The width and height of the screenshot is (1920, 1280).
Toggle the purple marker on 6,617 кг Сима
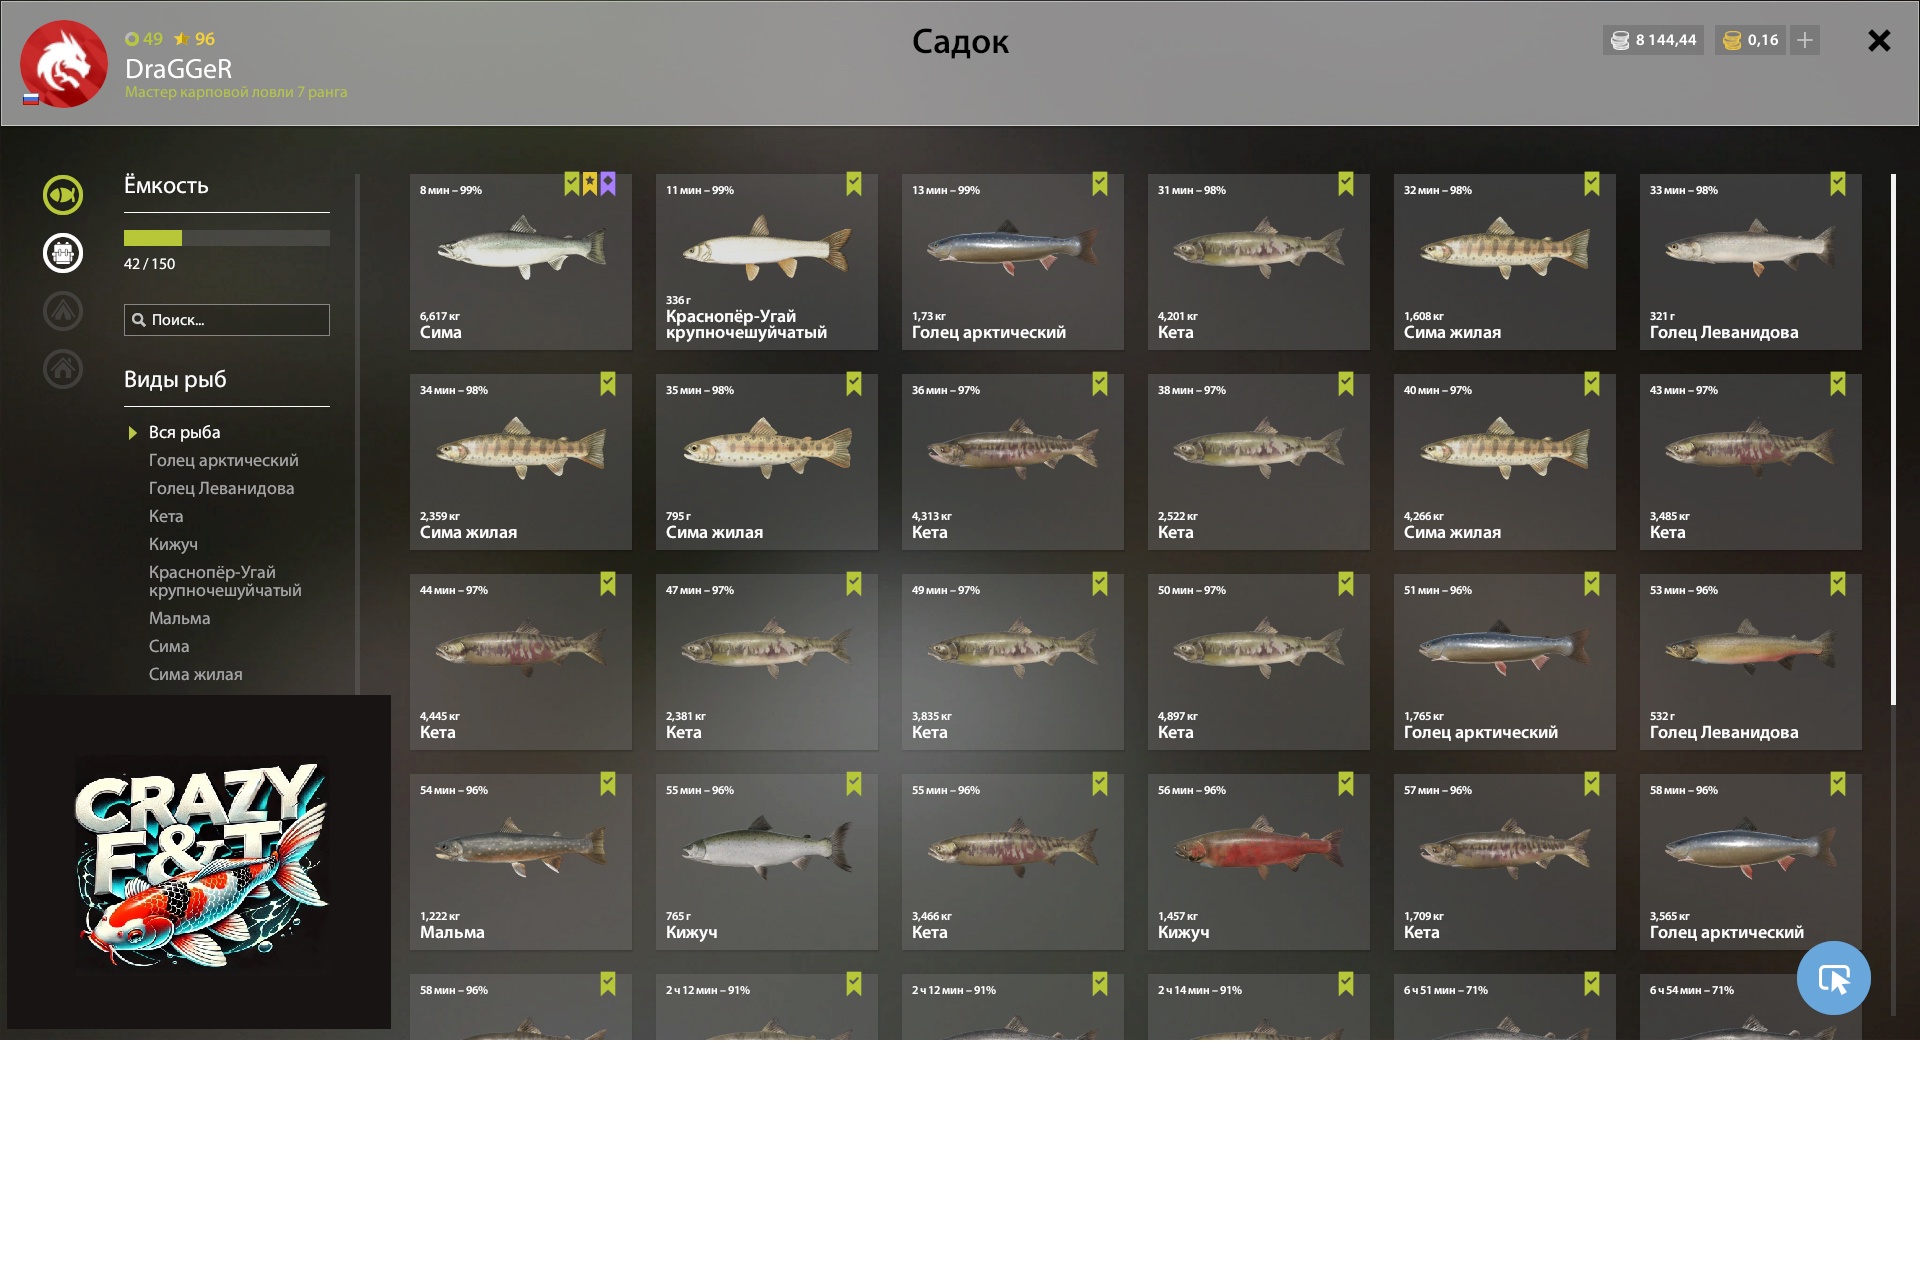coord(608,184)
